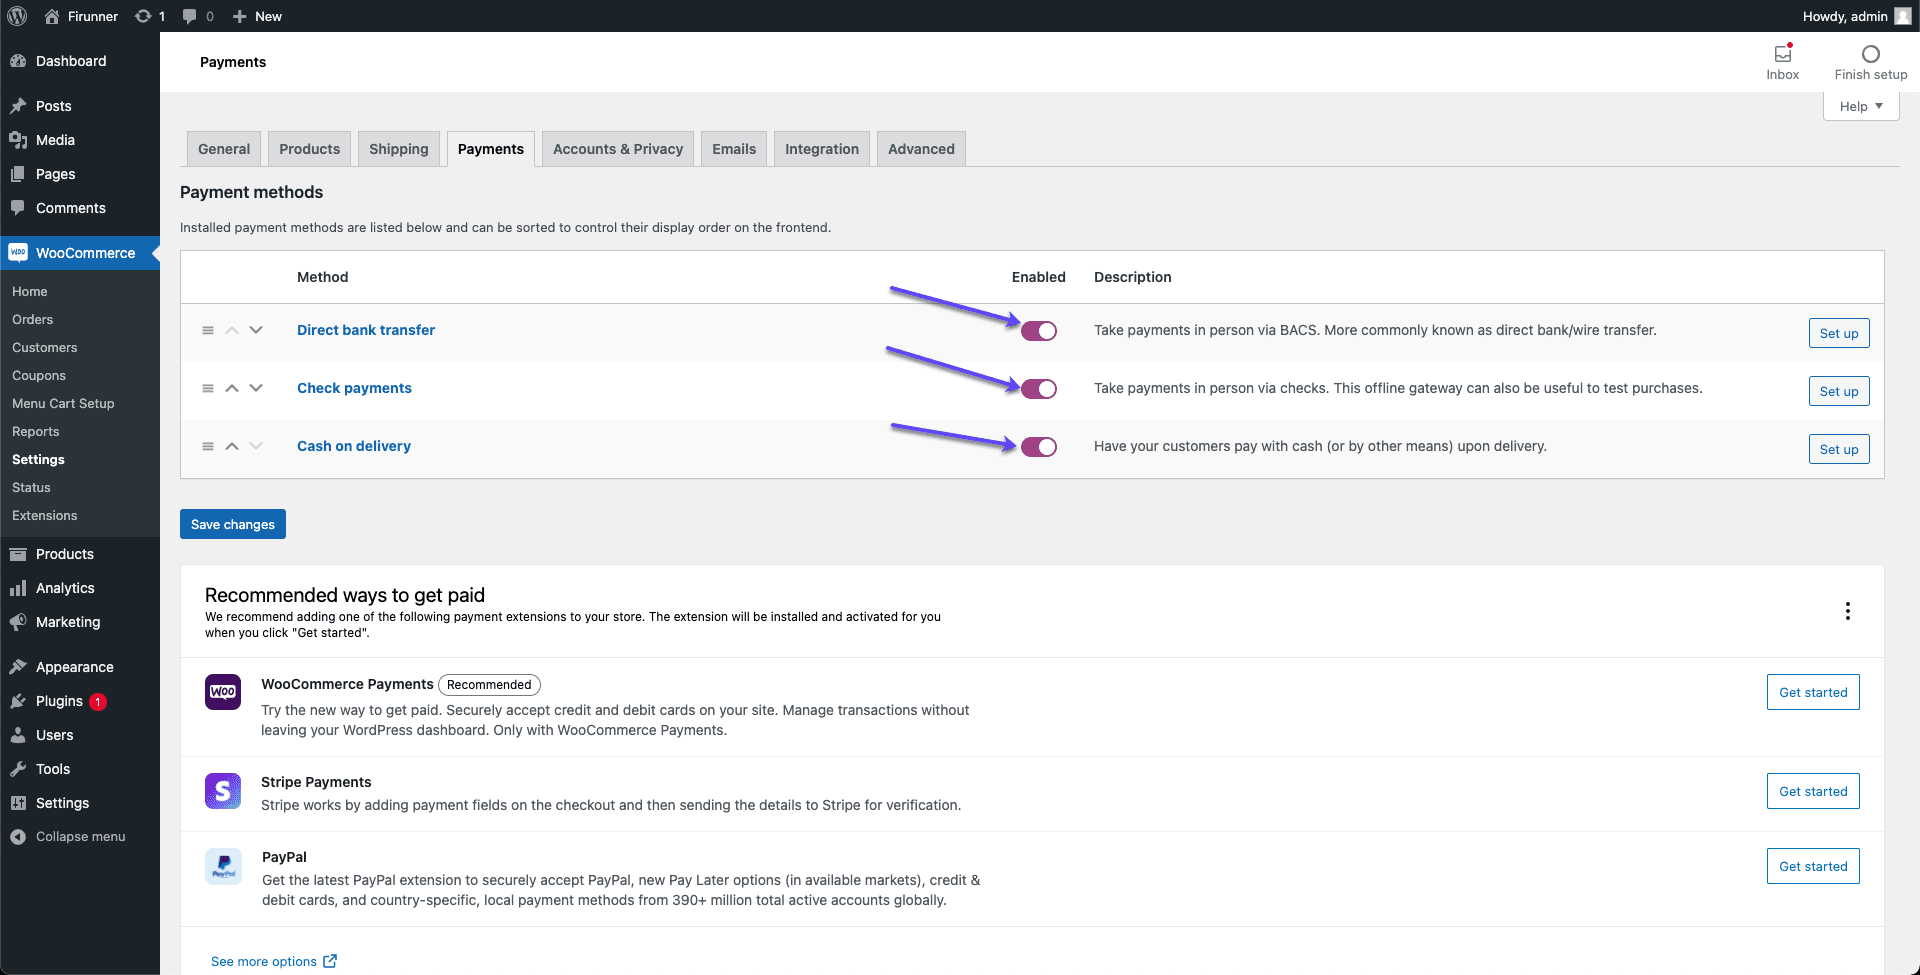Screen dimensions: 1920x975
Task: Move Cash on delivery up
Action: 232,446
